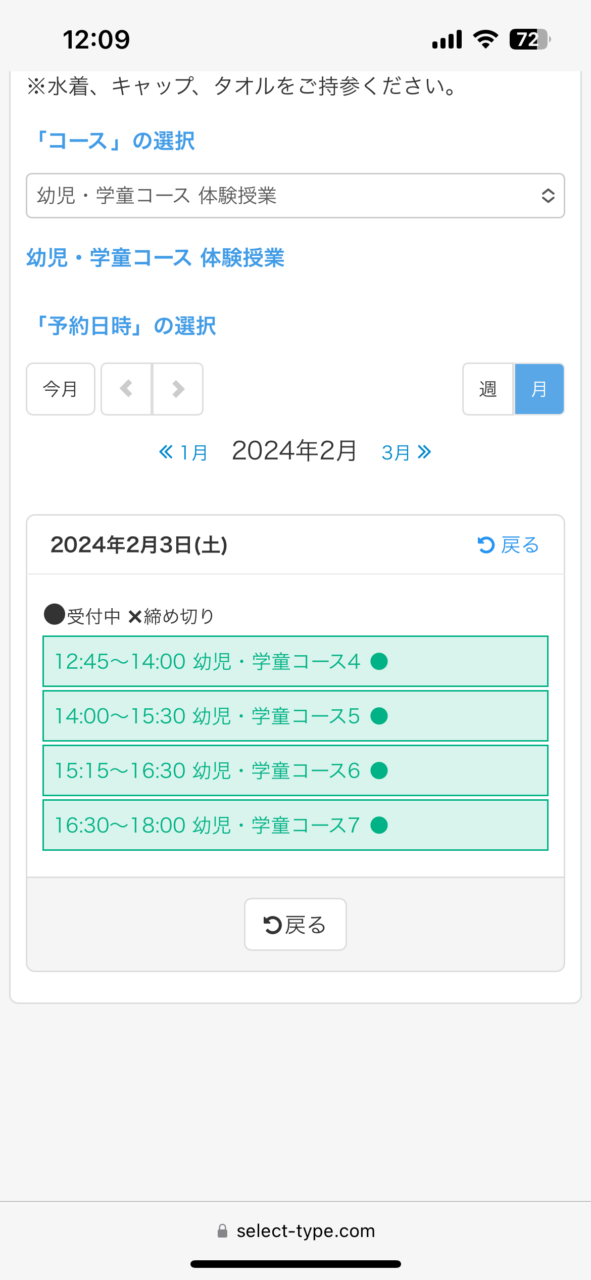The image size is (591, 1280).
Task: Click the dropdown arrows on course selector
Action: 548,196
